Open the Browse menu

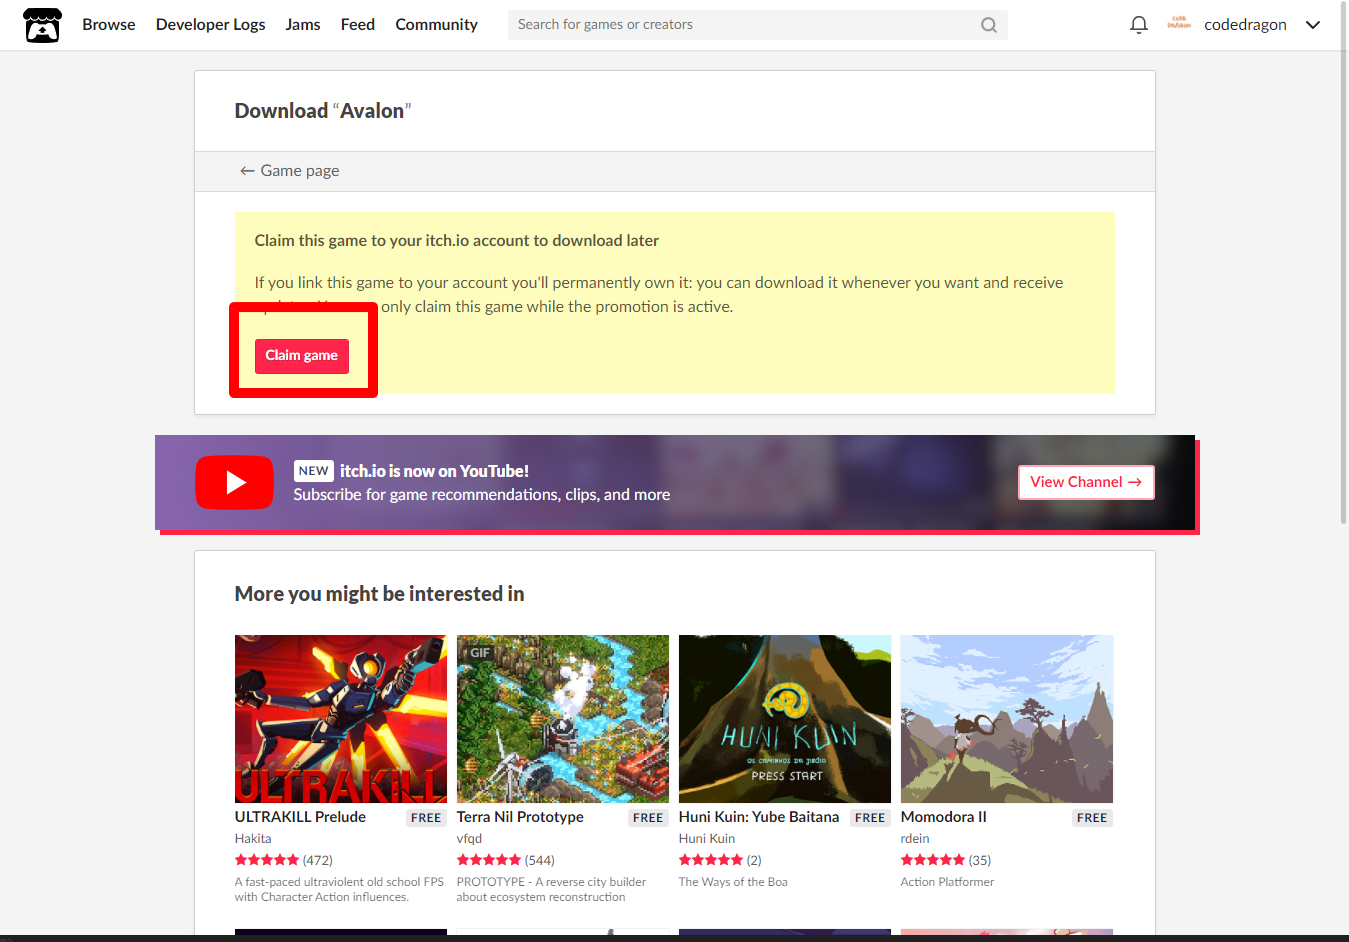point(109,25)
